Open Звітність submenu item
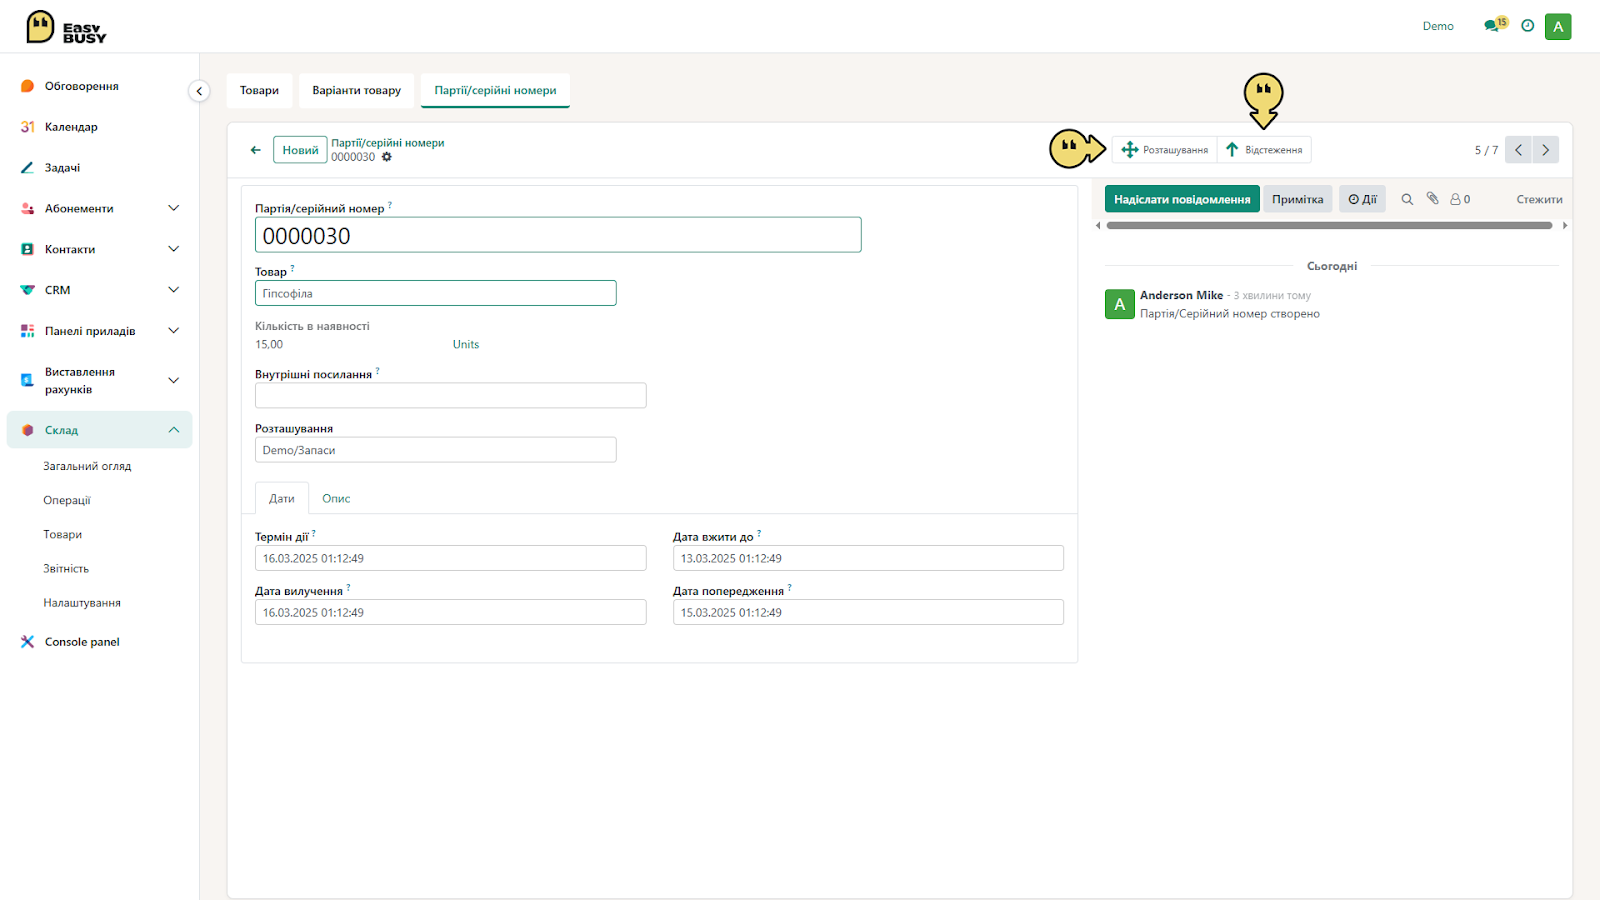The width and height of the screenshot is (1600, 900). click(x=66, y=569)
